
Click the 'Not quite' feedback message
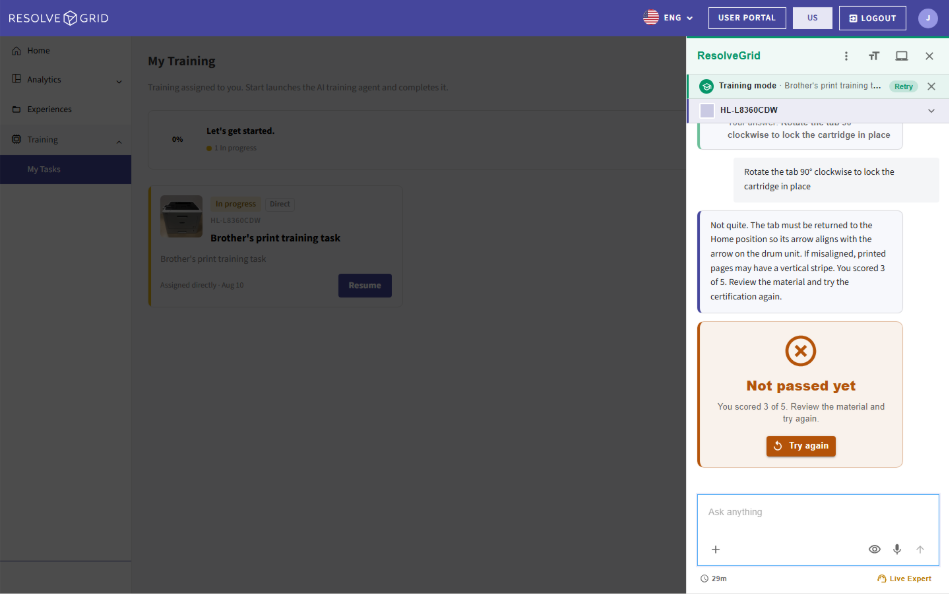[800, 261]
